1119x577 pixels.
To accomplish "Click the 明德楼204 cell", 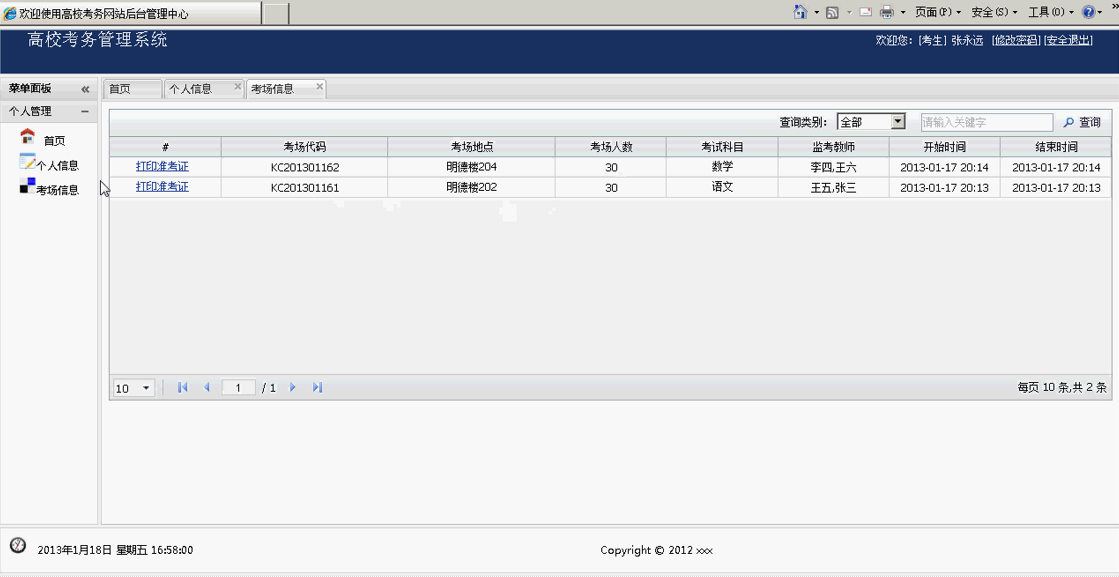I will coord(472,168).
